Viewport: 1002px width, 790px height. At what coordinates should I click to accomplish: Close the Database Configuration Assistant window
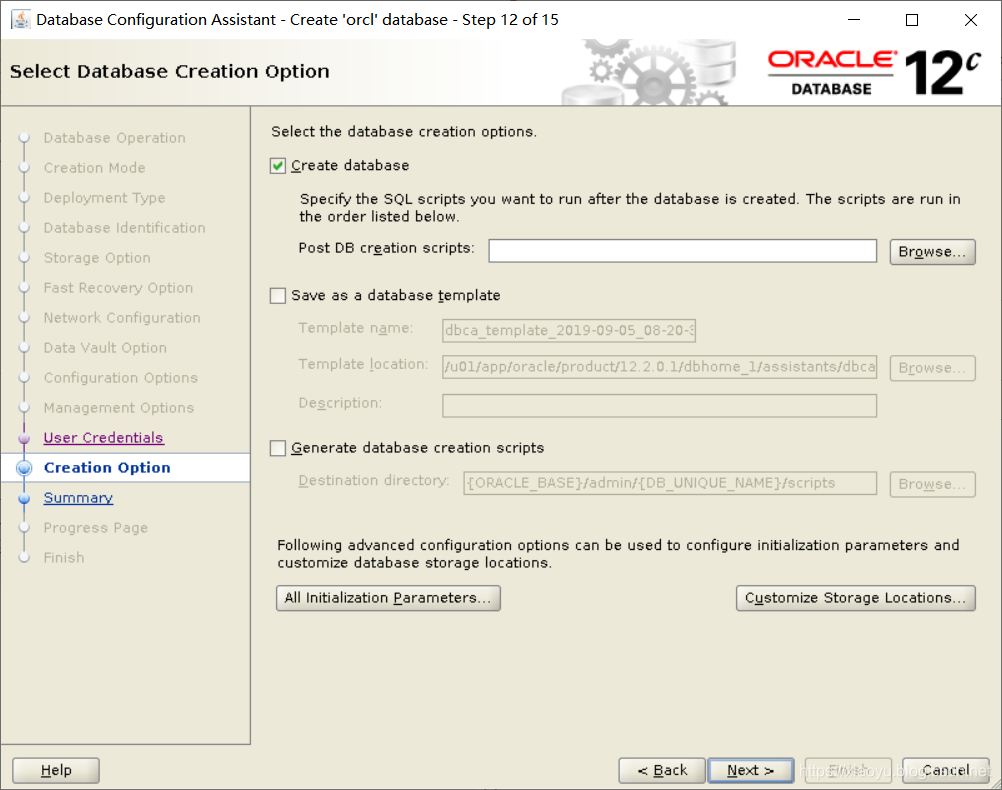[x=971, y=20]
